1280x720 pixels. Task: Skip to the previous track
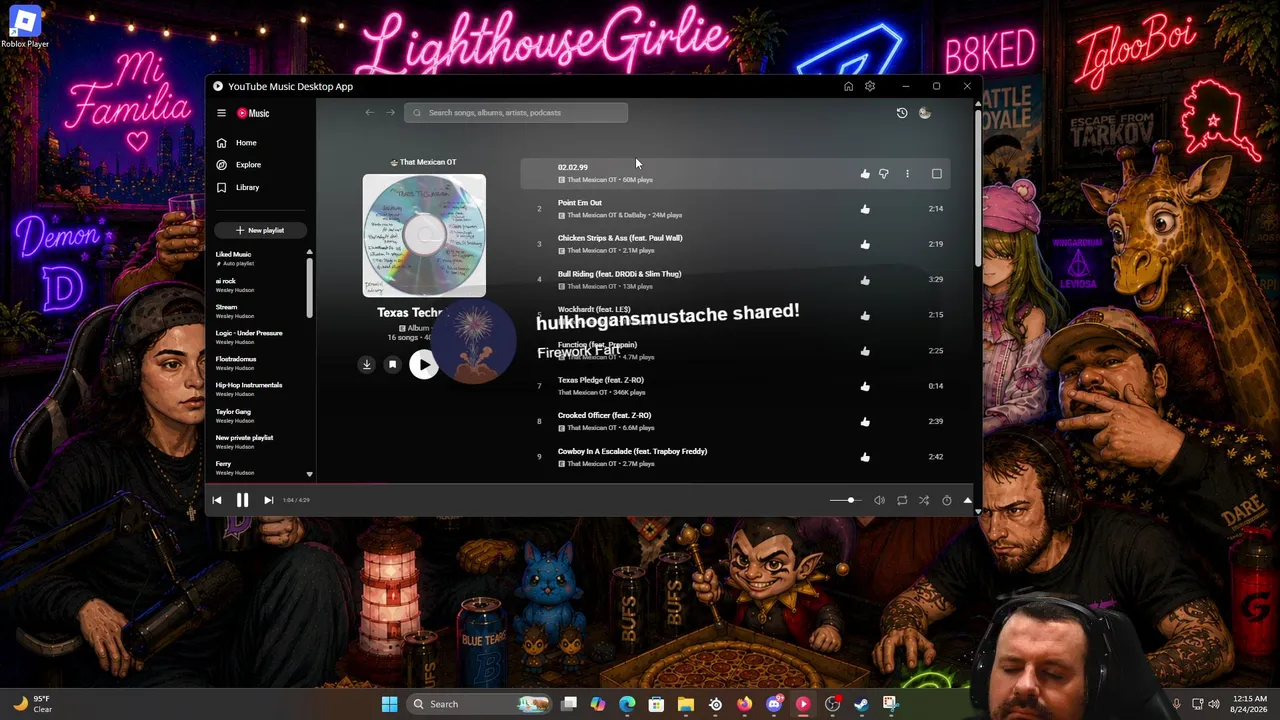pos(217,500)
